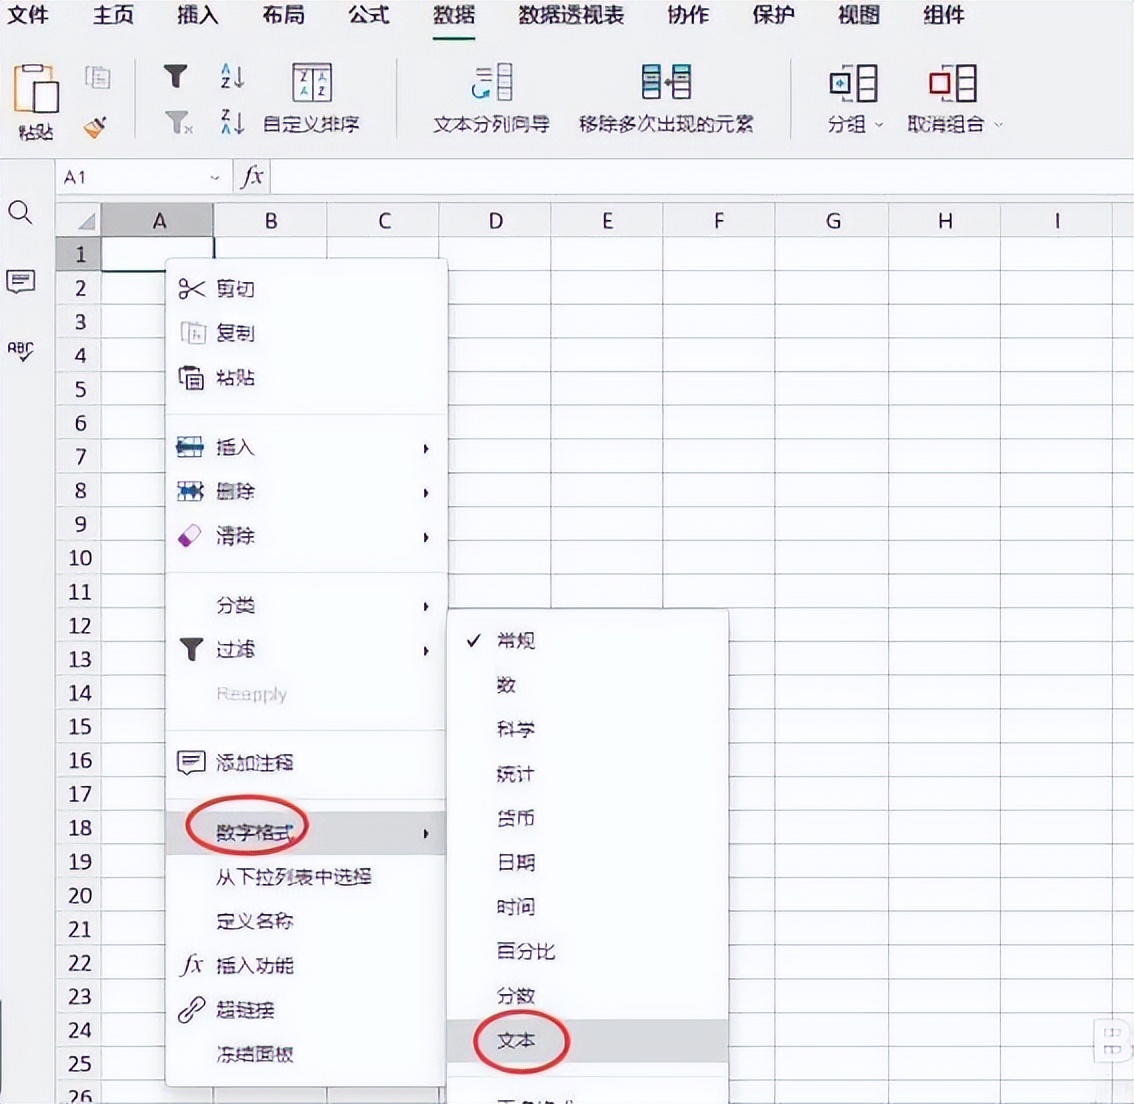
Task: Select 文本 format in the submenu
Action: click(516, 1040)
